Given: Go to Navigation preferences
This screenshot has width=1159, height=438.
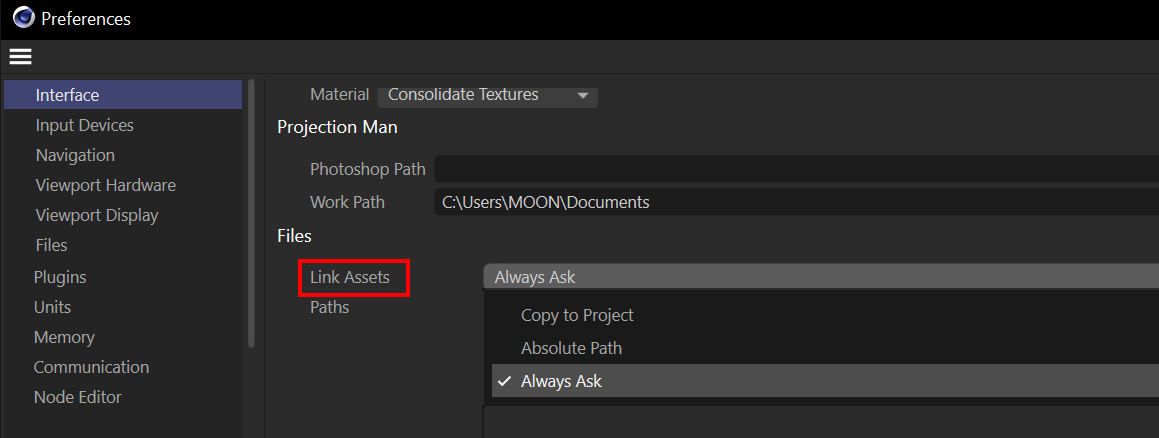Looking at the screenshot, I should coord(75,155).
